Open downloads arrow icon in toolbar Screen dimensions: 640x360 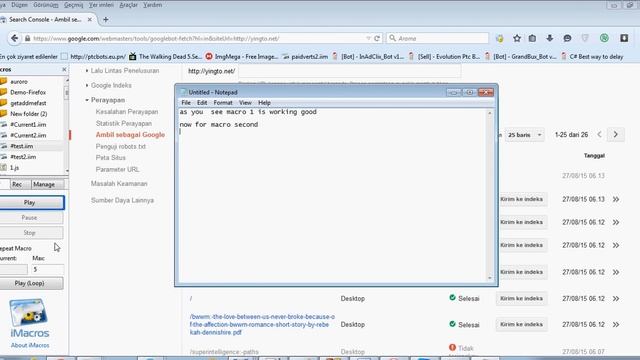point(550,38)
